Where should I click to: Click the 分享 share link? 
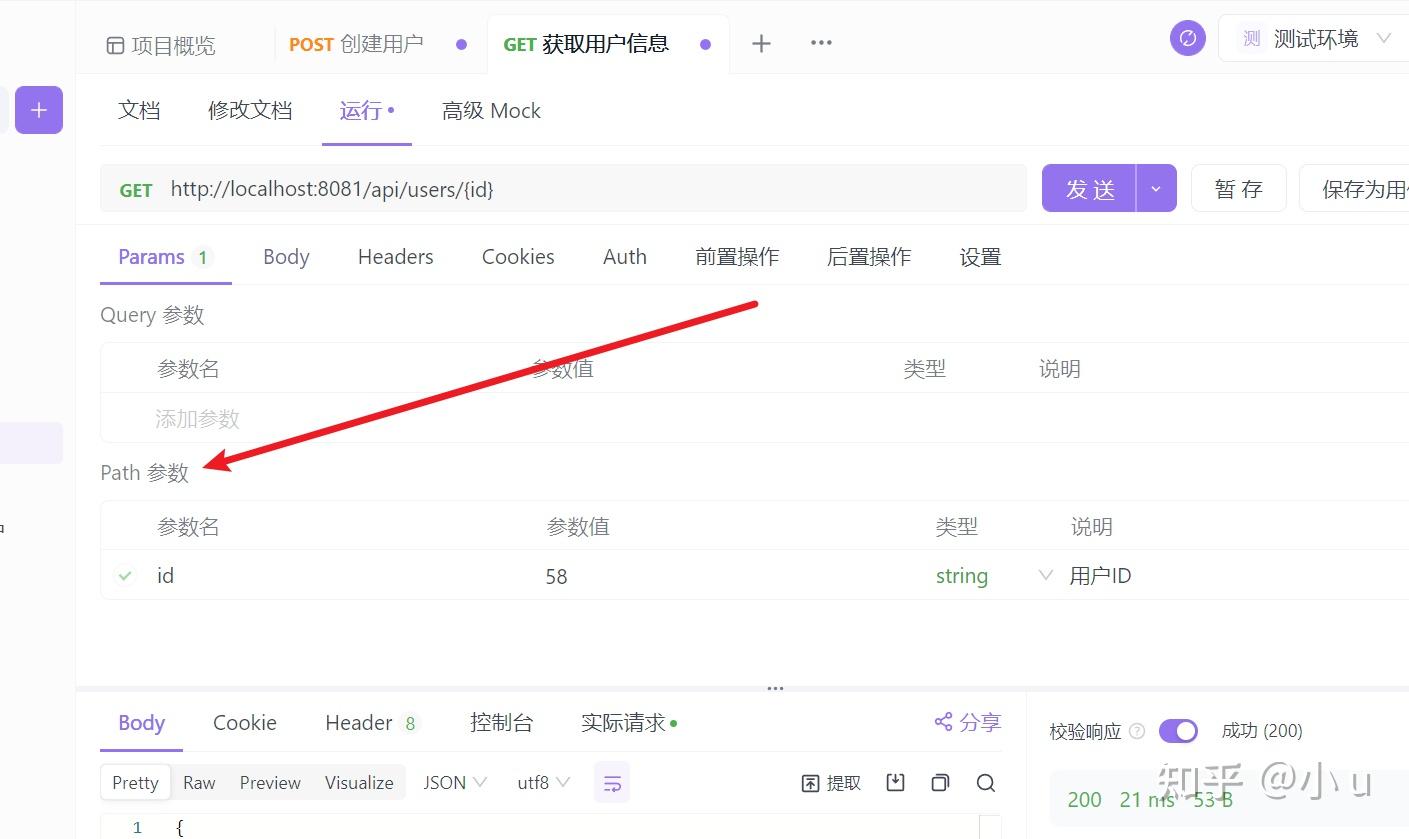click(x=966, y=722)
